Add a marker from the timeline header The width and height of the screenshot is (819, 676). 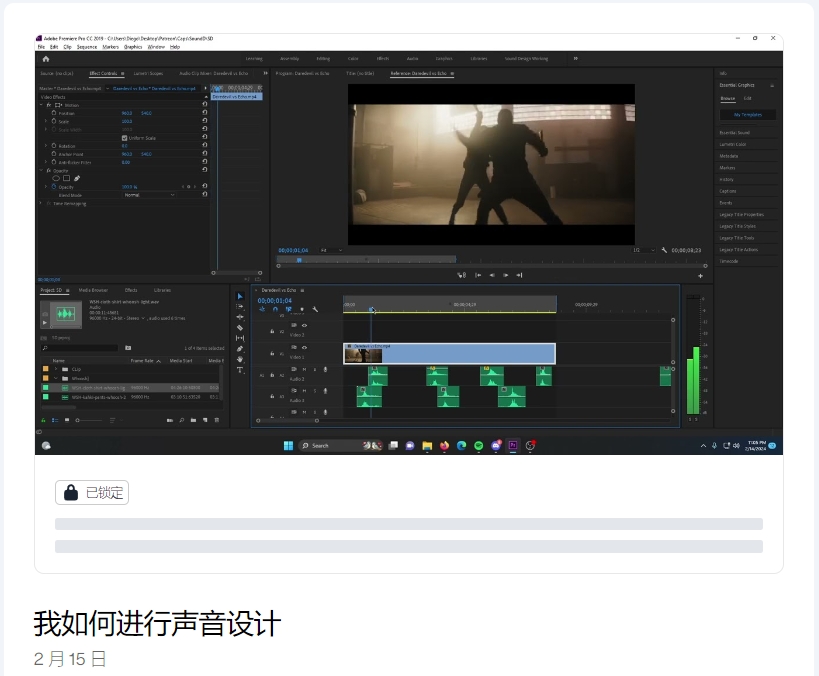pyautogui.click(x=302, y=309)
